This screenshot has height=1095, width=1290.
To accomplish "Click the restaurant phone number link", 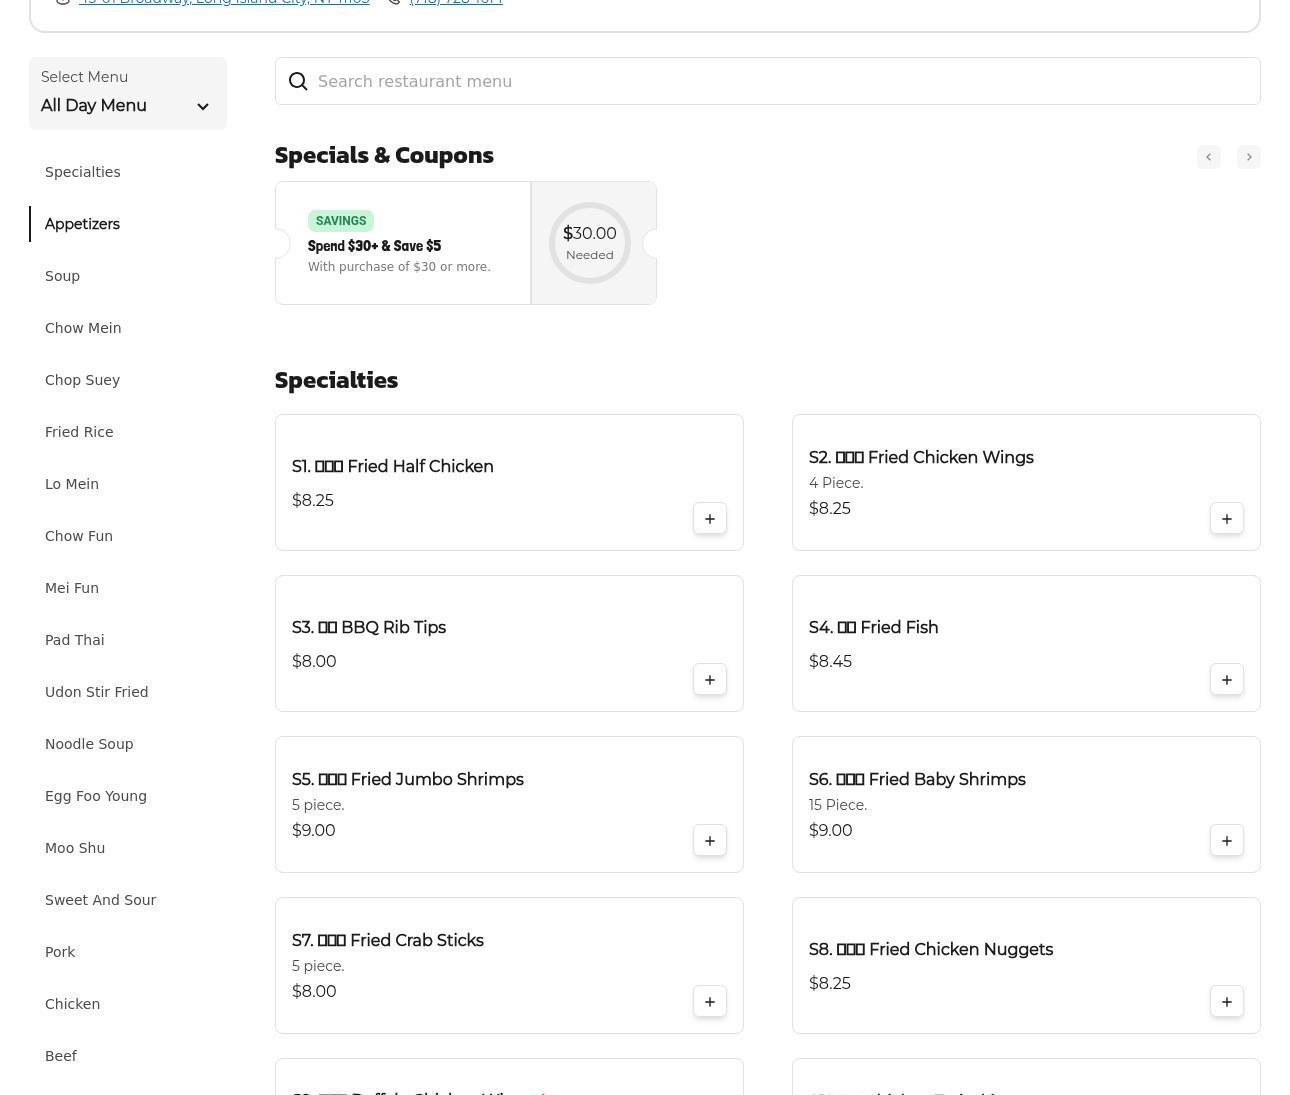I will pyautogui.click(x=456, y=2).
